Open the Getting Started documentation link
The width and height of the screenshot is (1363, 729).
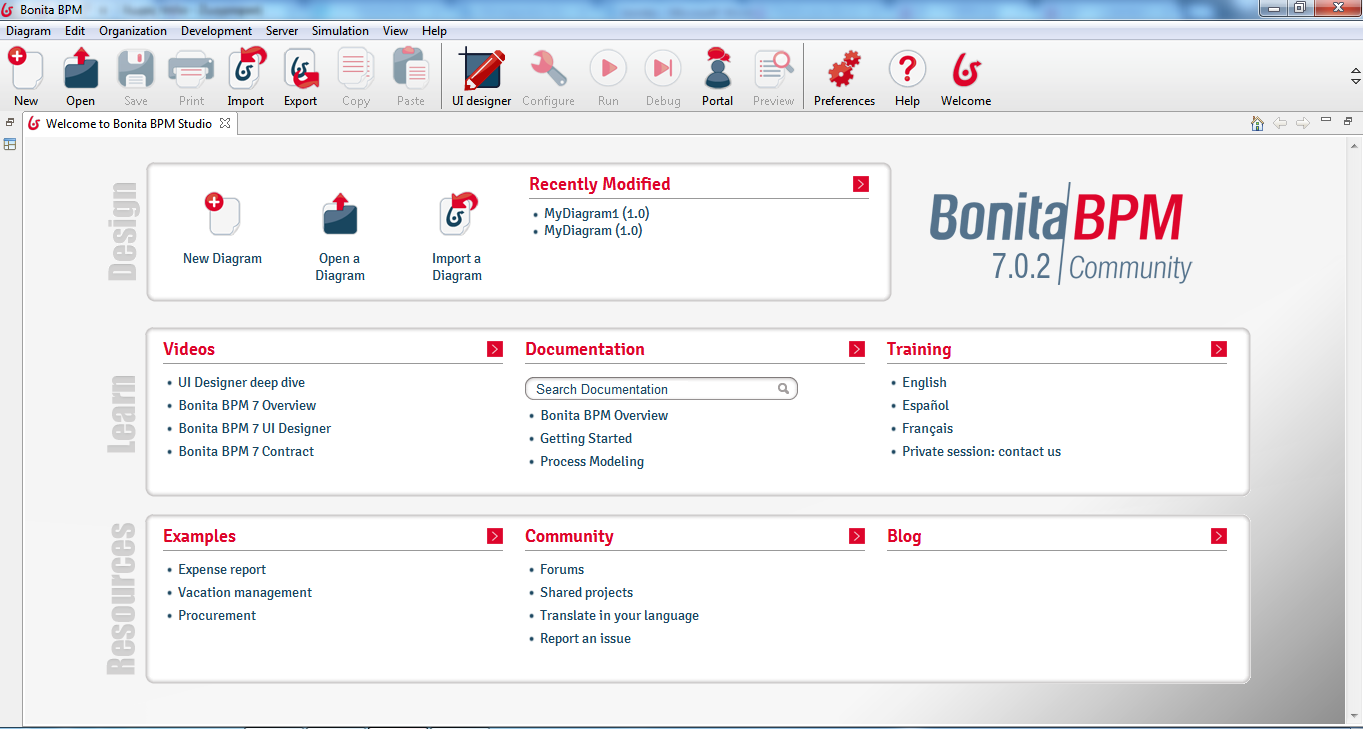586,438
